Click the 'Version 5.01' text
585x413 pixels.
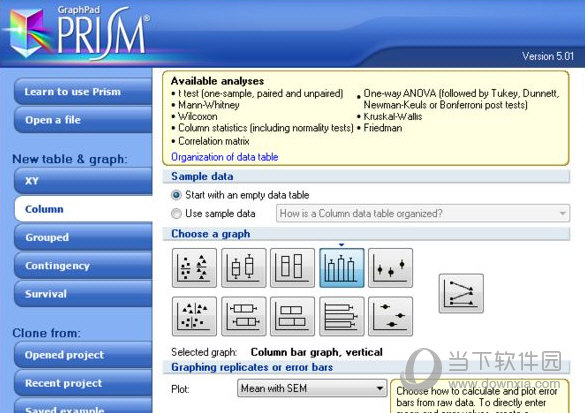click(x=548, y=56)
